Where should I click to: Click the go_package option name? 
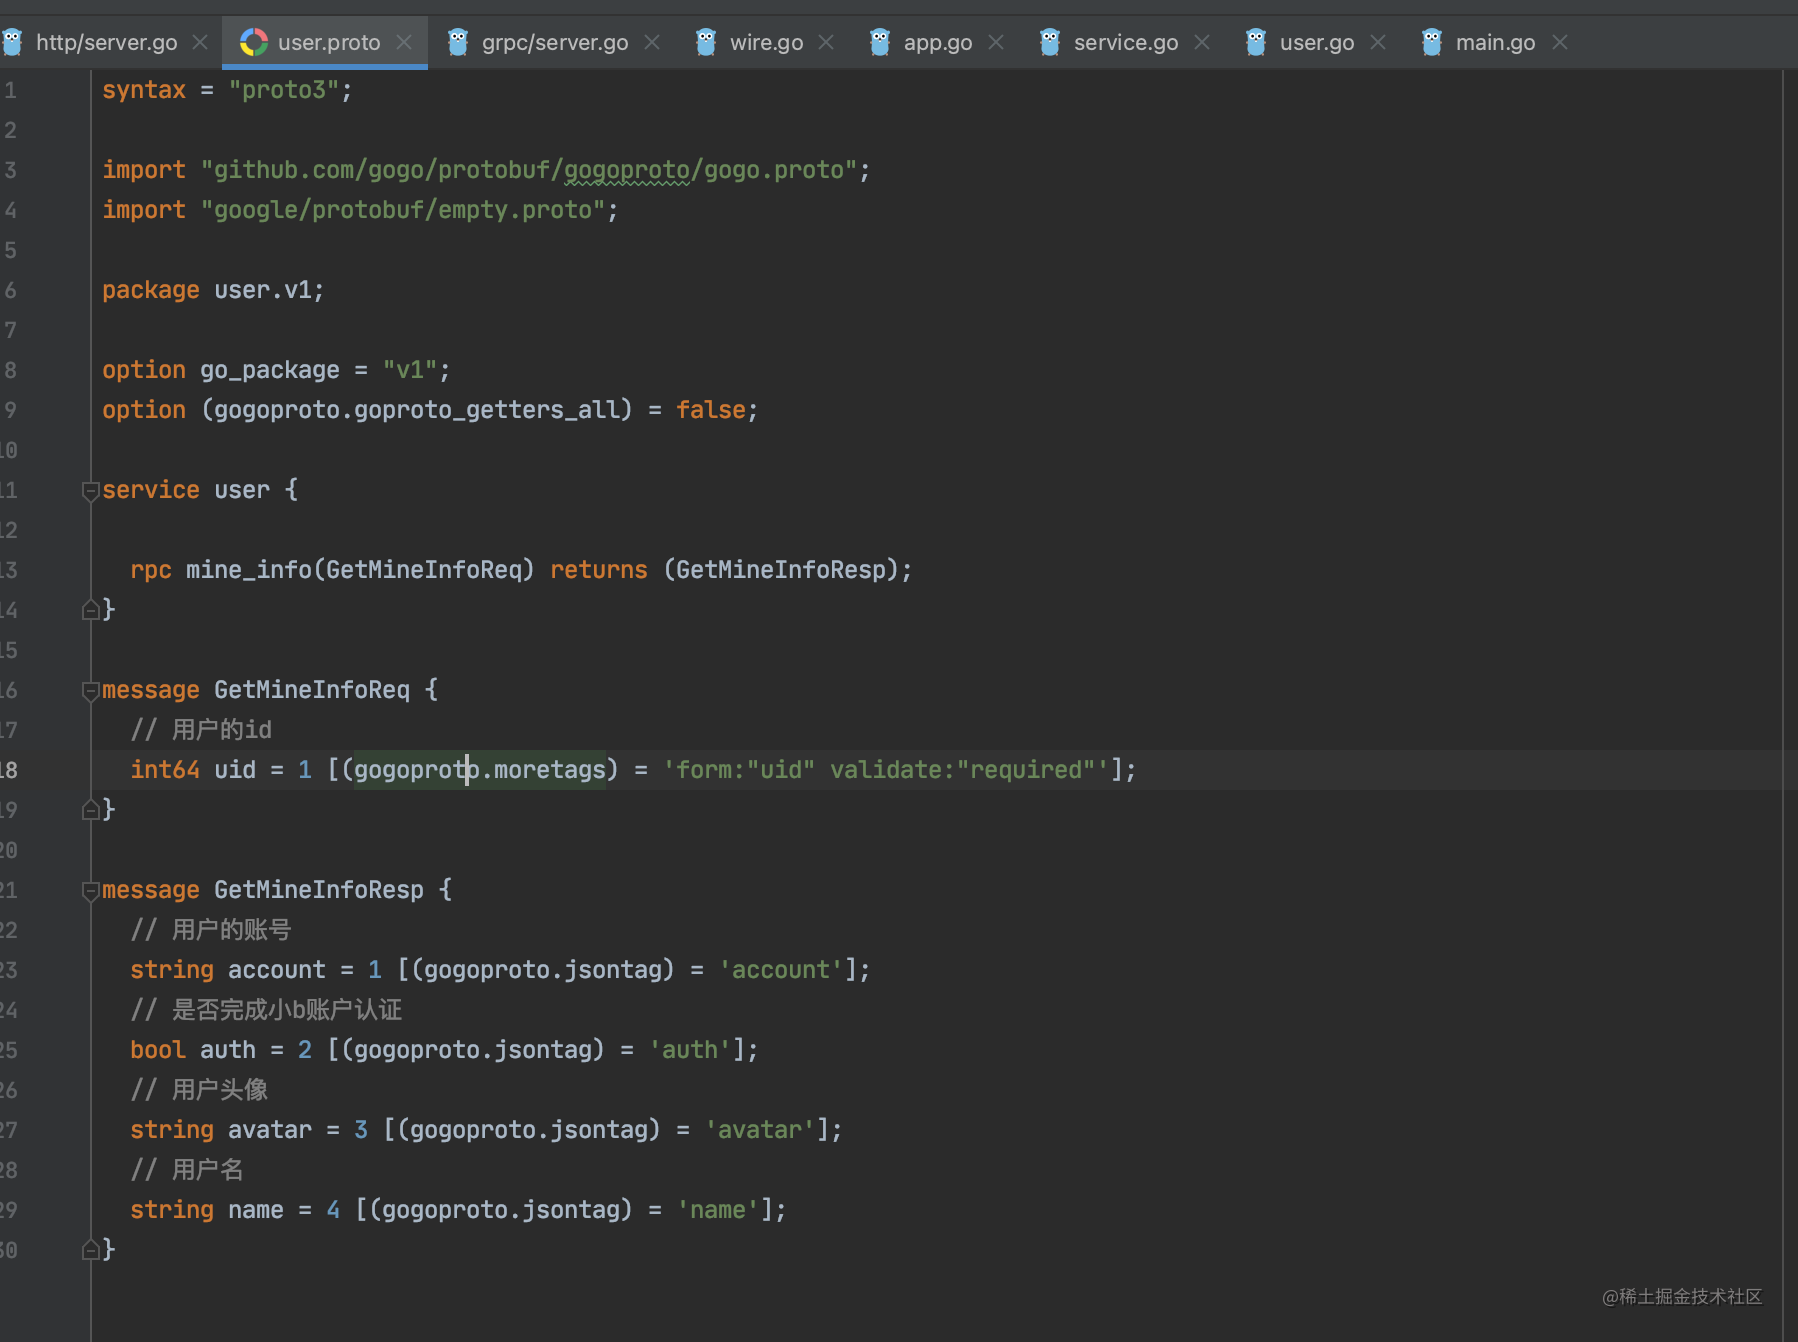[x=270, y=370]
